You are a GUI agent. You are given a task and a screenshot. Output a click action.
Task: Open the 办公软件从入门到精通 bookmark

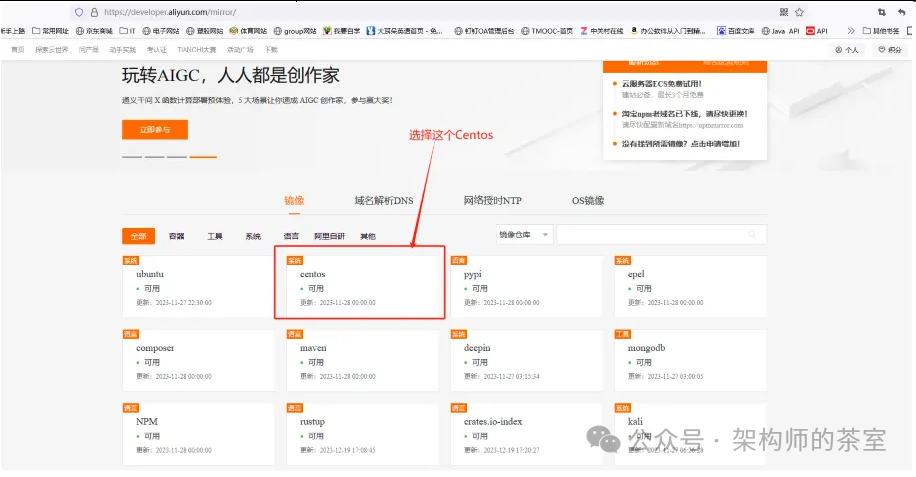[668, 31]
